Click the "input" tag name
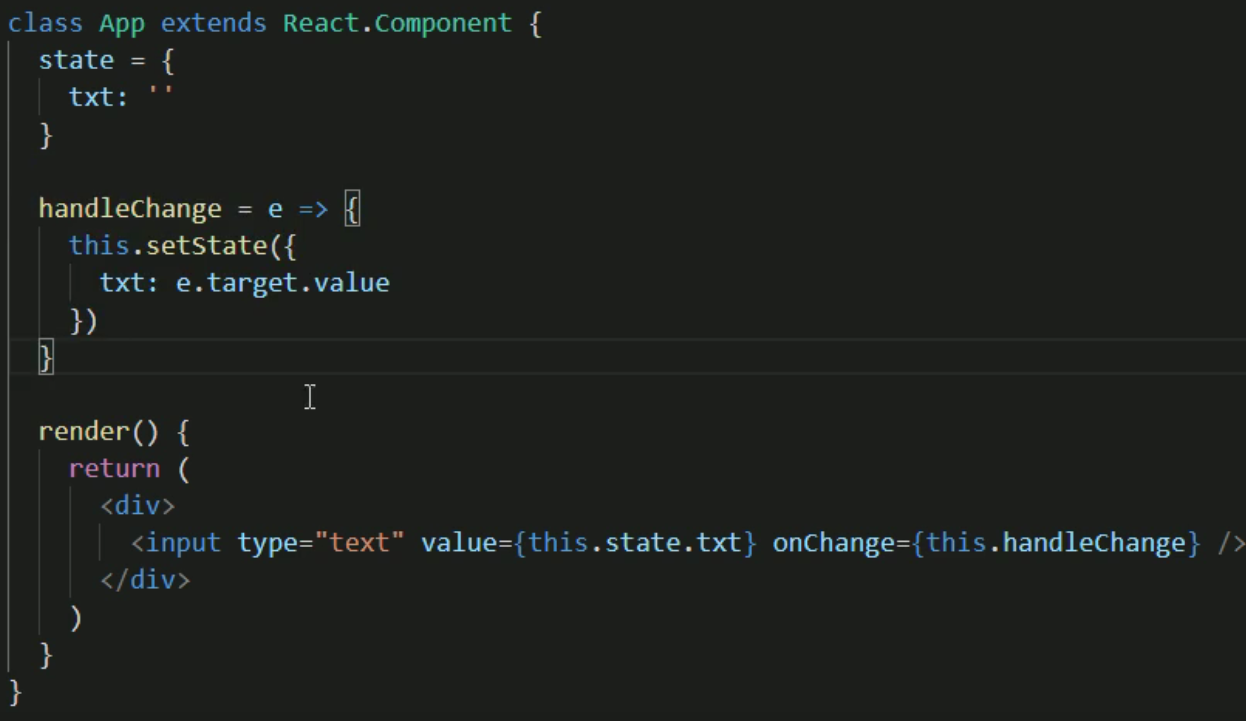Screen dimensions: 1246x721 pos(183,543)
